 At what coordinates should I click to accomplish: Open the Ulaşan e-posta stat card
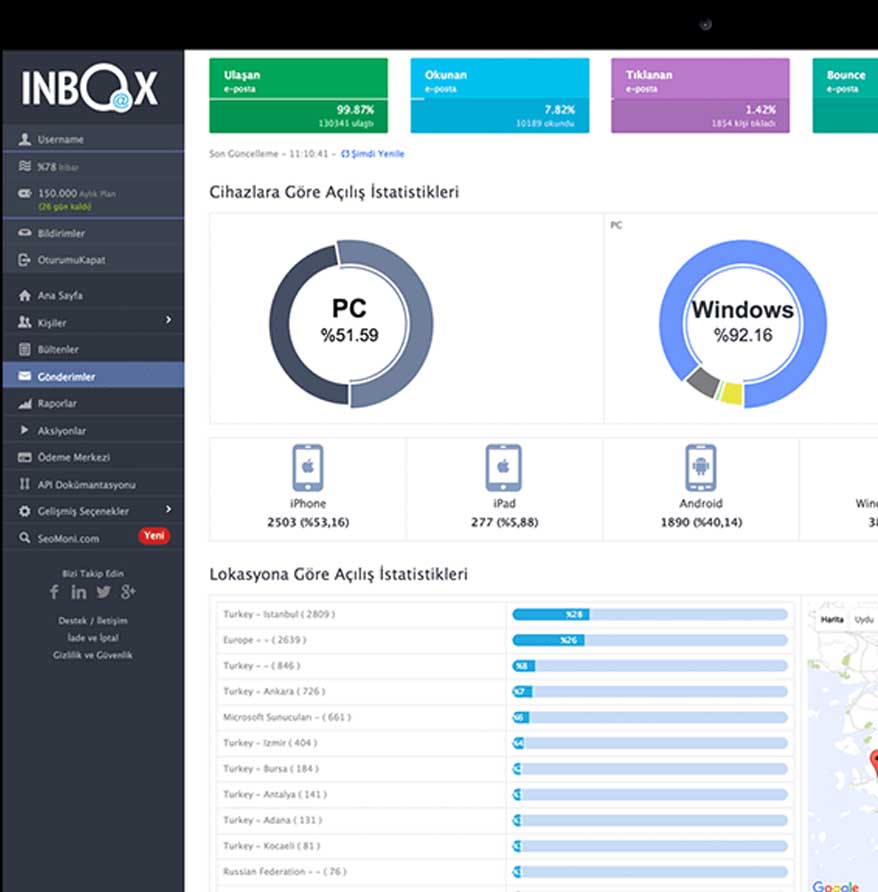pos(298,95)
